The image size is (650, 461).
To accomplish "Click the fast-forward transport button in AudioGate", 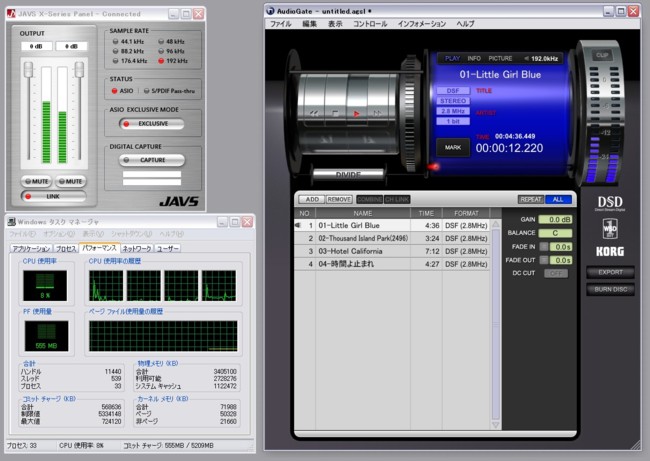I will coord(377,113).
